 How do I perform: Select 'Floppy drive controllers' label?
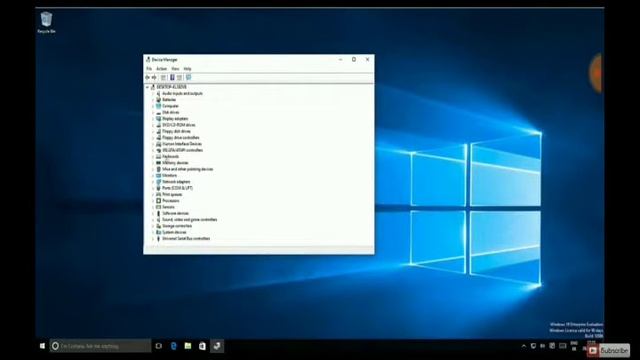coord(181,138)
